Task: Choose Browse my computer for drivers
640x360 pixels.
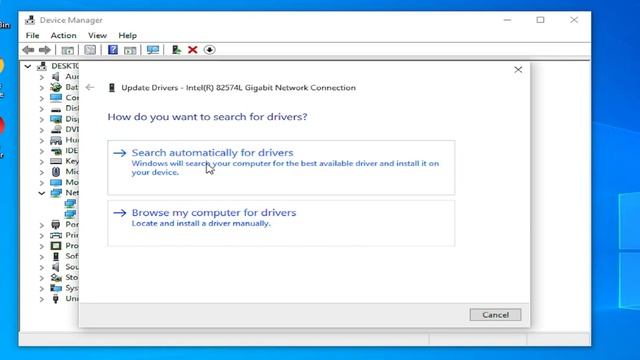Action: tap(281, 223)
